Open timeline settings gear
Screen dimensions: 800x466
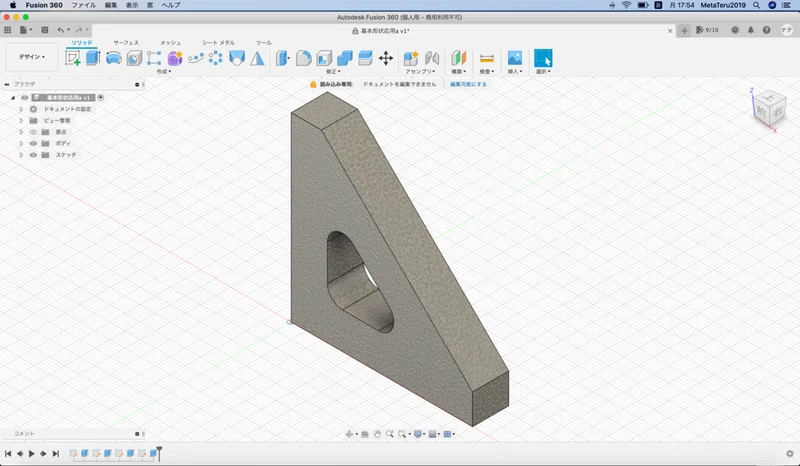790,454
